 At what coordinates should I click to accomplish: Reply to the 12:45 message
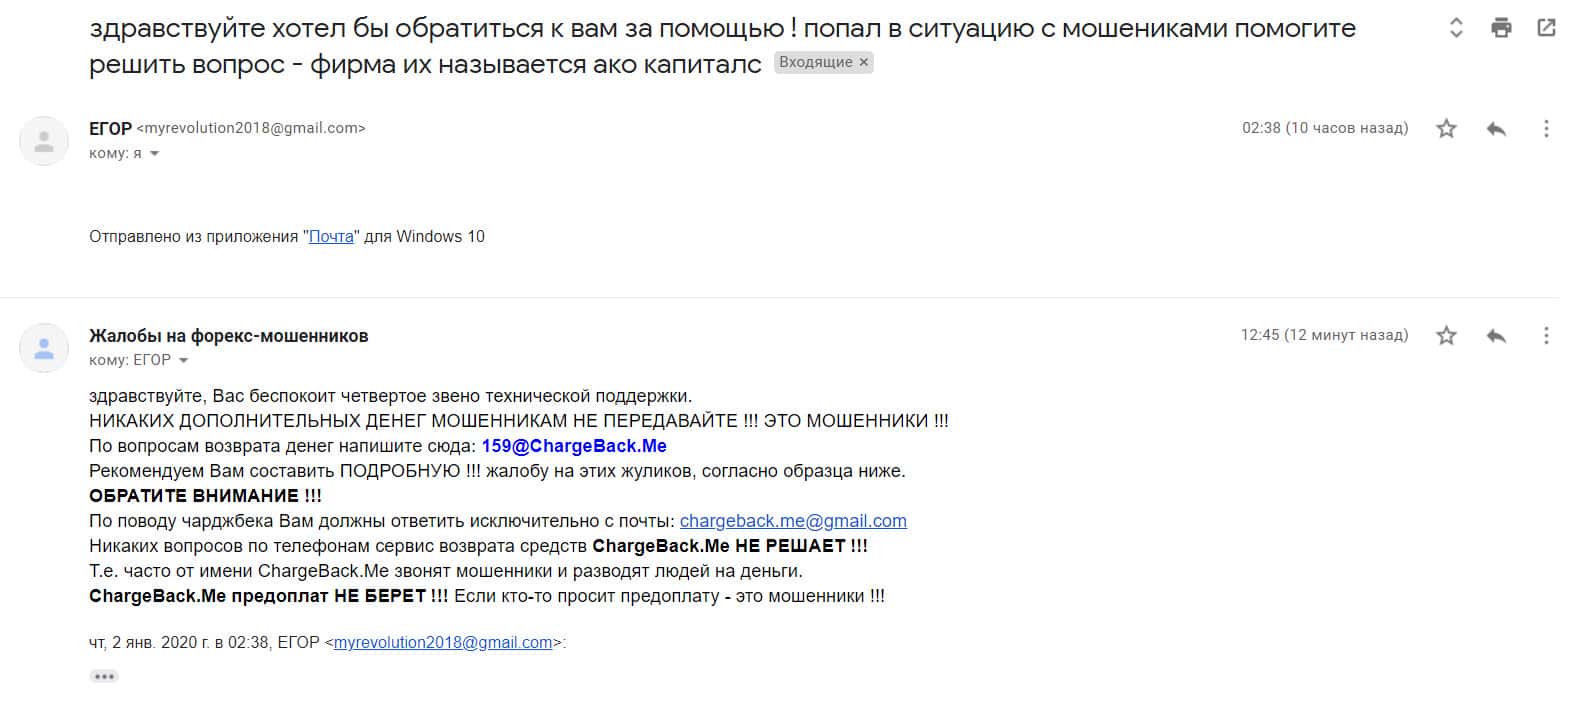pos(1496,336)
